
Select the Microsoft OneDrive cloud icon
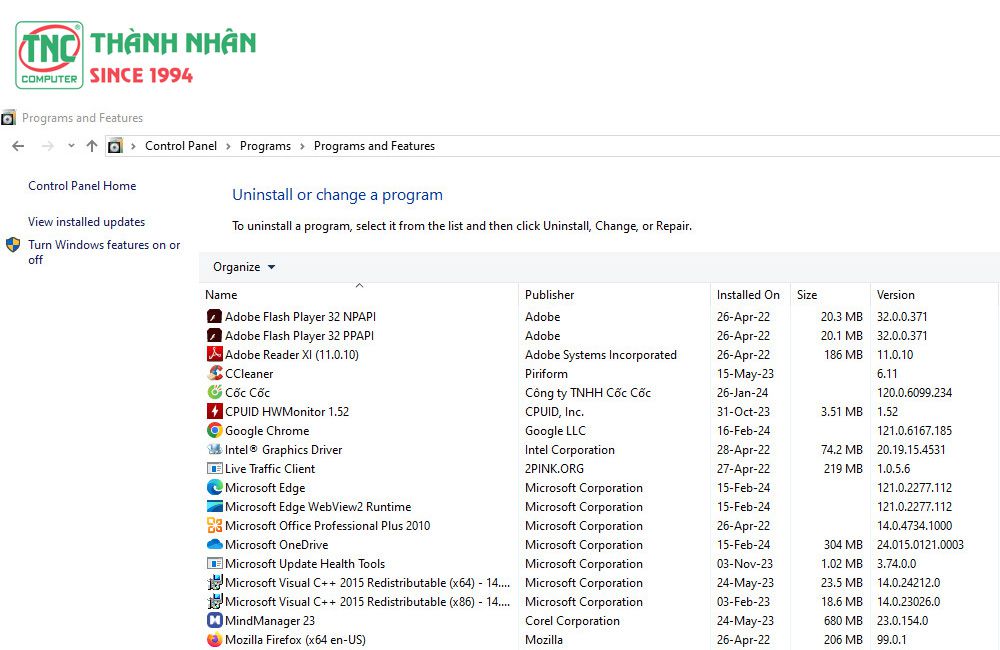[x=214, y=545]
